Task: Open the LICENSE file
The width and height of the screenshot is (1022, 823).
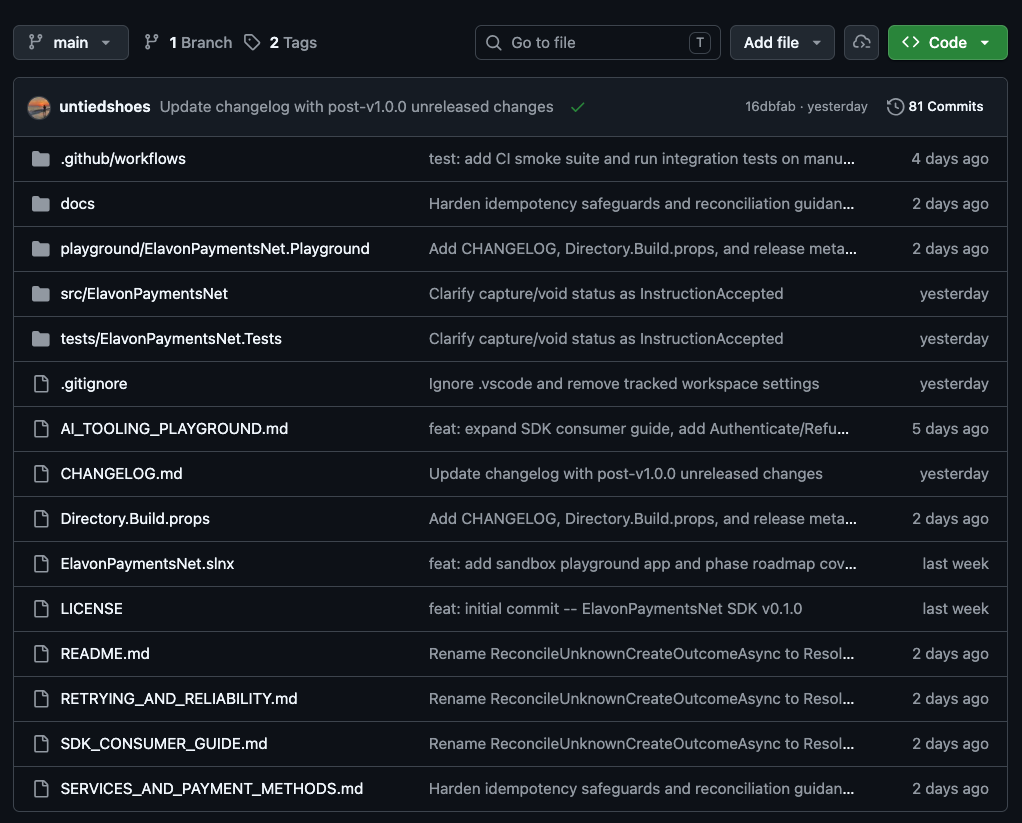Action: [x=91, y=608]
